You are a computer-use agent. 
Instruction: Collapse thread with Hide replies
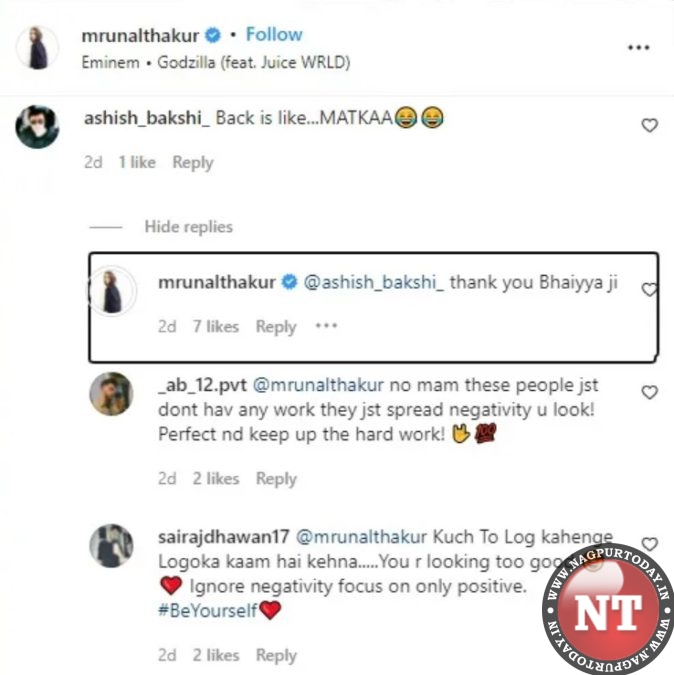point(189,227)
